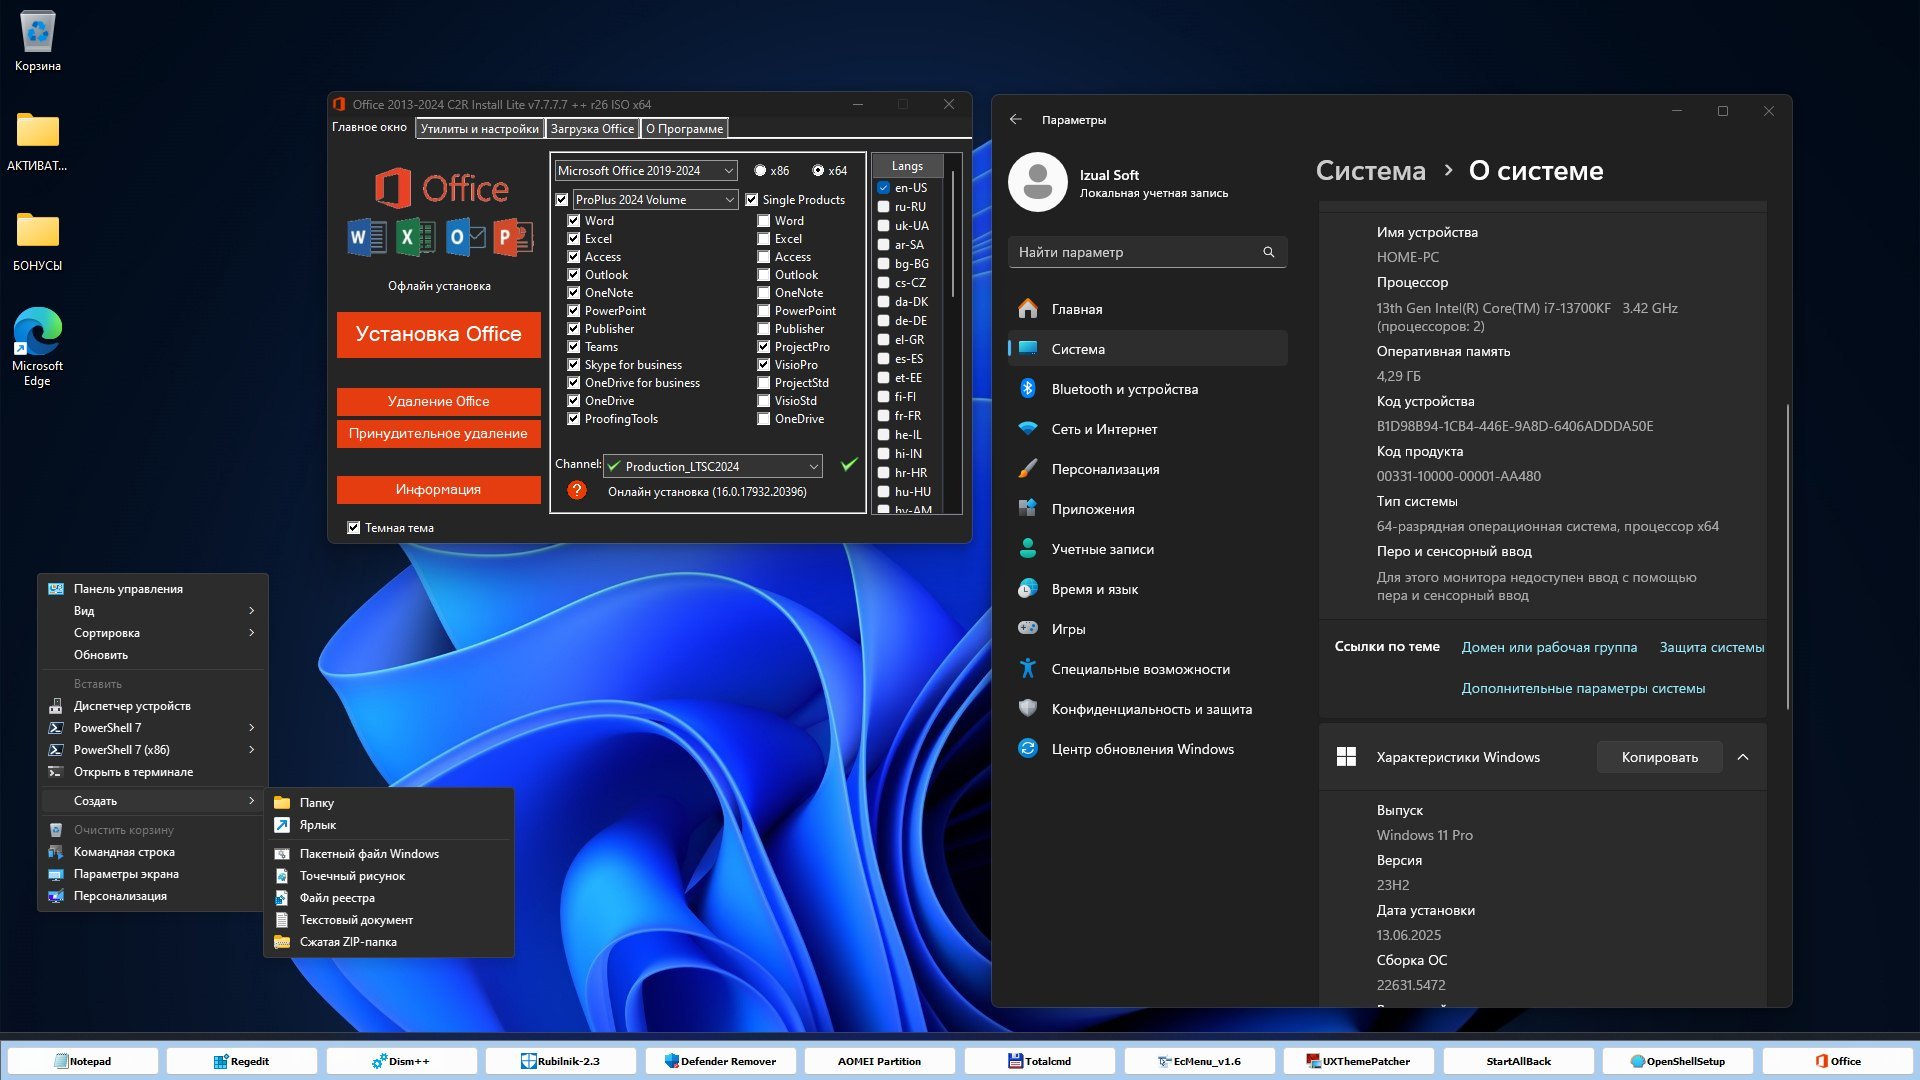The width and height of the screenshot is (1920, 1080).
Task: Uncheck VisioPro single product
Action: [764, 365]
